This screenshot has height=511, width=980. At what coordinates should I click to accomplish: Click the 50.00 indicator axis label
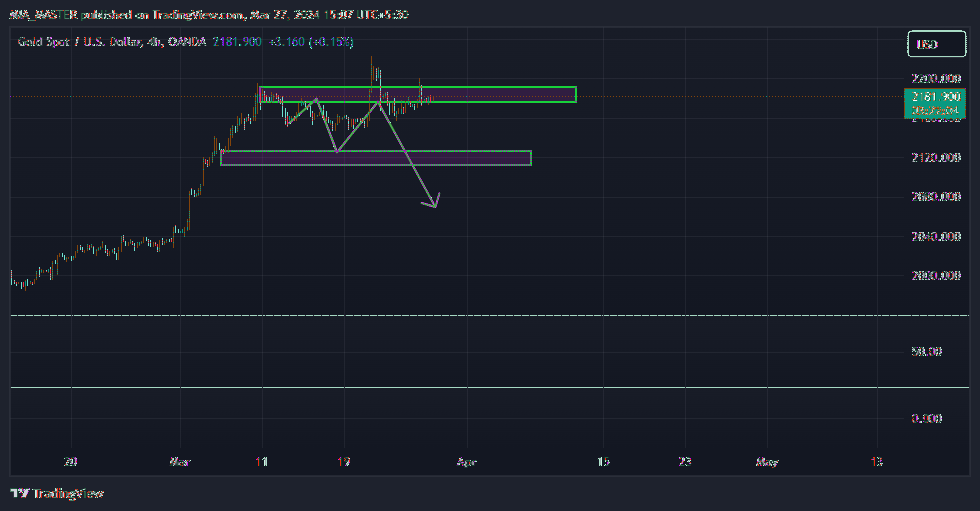[926, 352]
